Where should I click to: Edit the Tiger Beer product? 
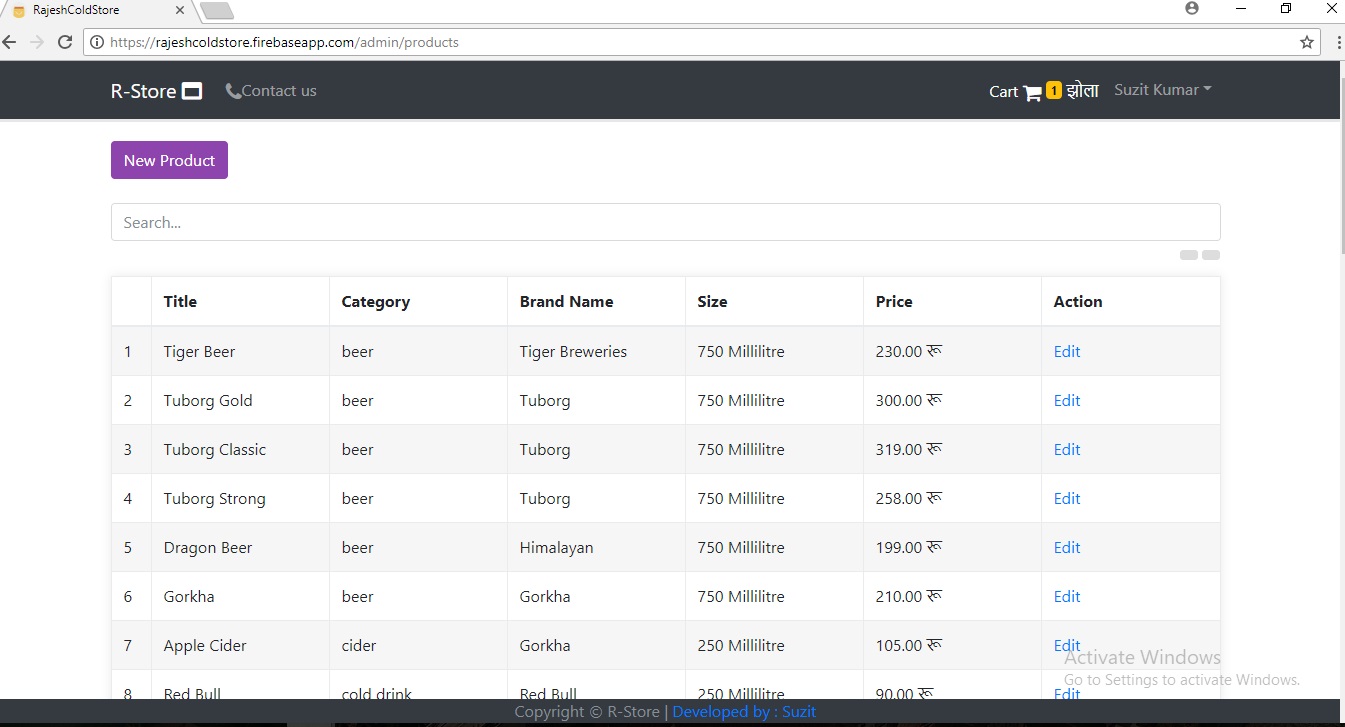click(x=1066, y=351)
